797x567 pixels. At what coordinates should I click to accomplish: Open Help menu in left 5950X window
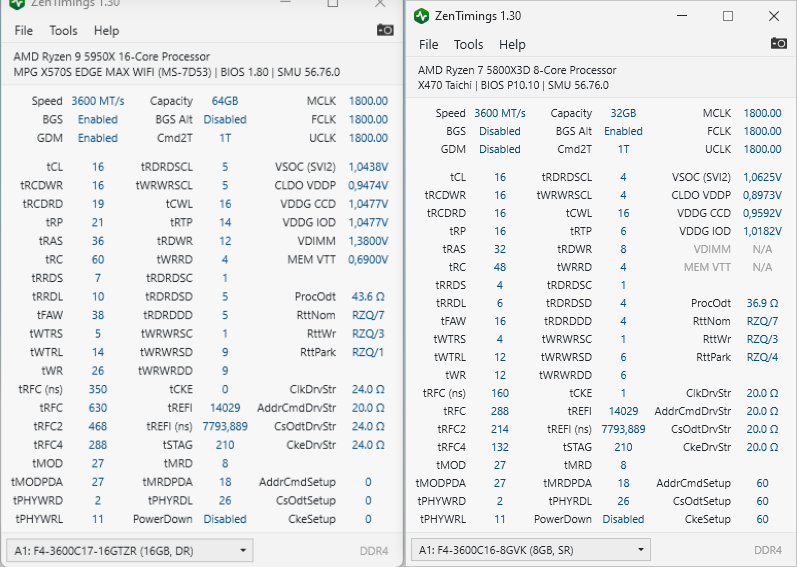[x=106, y=30]
